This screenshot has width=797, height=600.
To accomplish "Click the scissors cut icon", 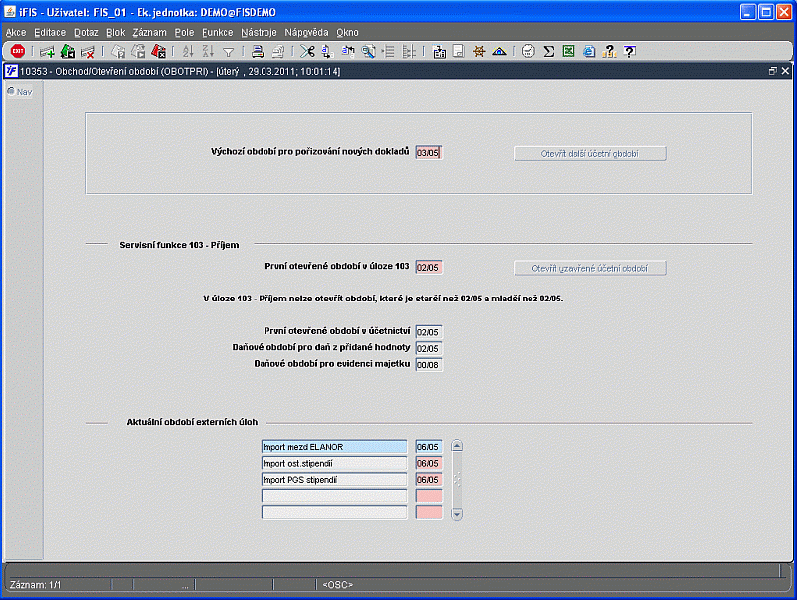I will tap(307, 51).
